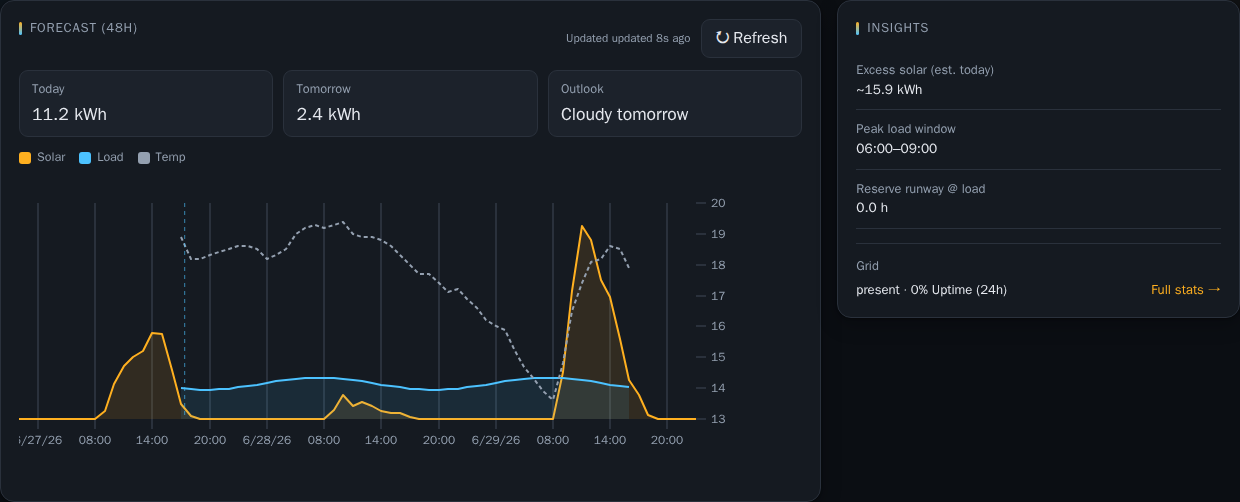
Task: Click the 'Updated updated 8s ago' text
Action: (628, 39)
